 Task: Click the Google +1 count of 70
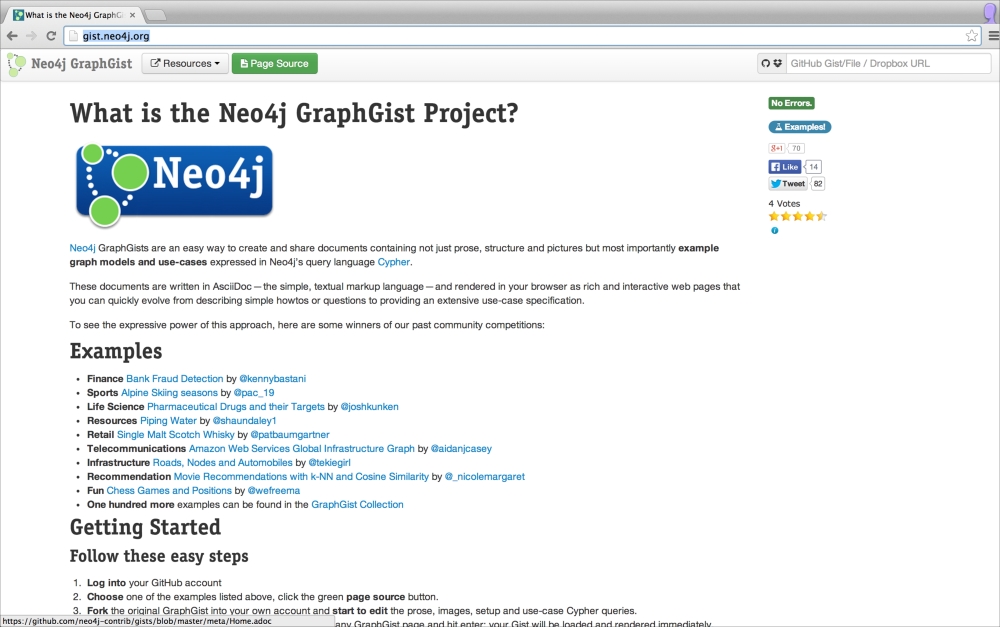click(796, 148)
